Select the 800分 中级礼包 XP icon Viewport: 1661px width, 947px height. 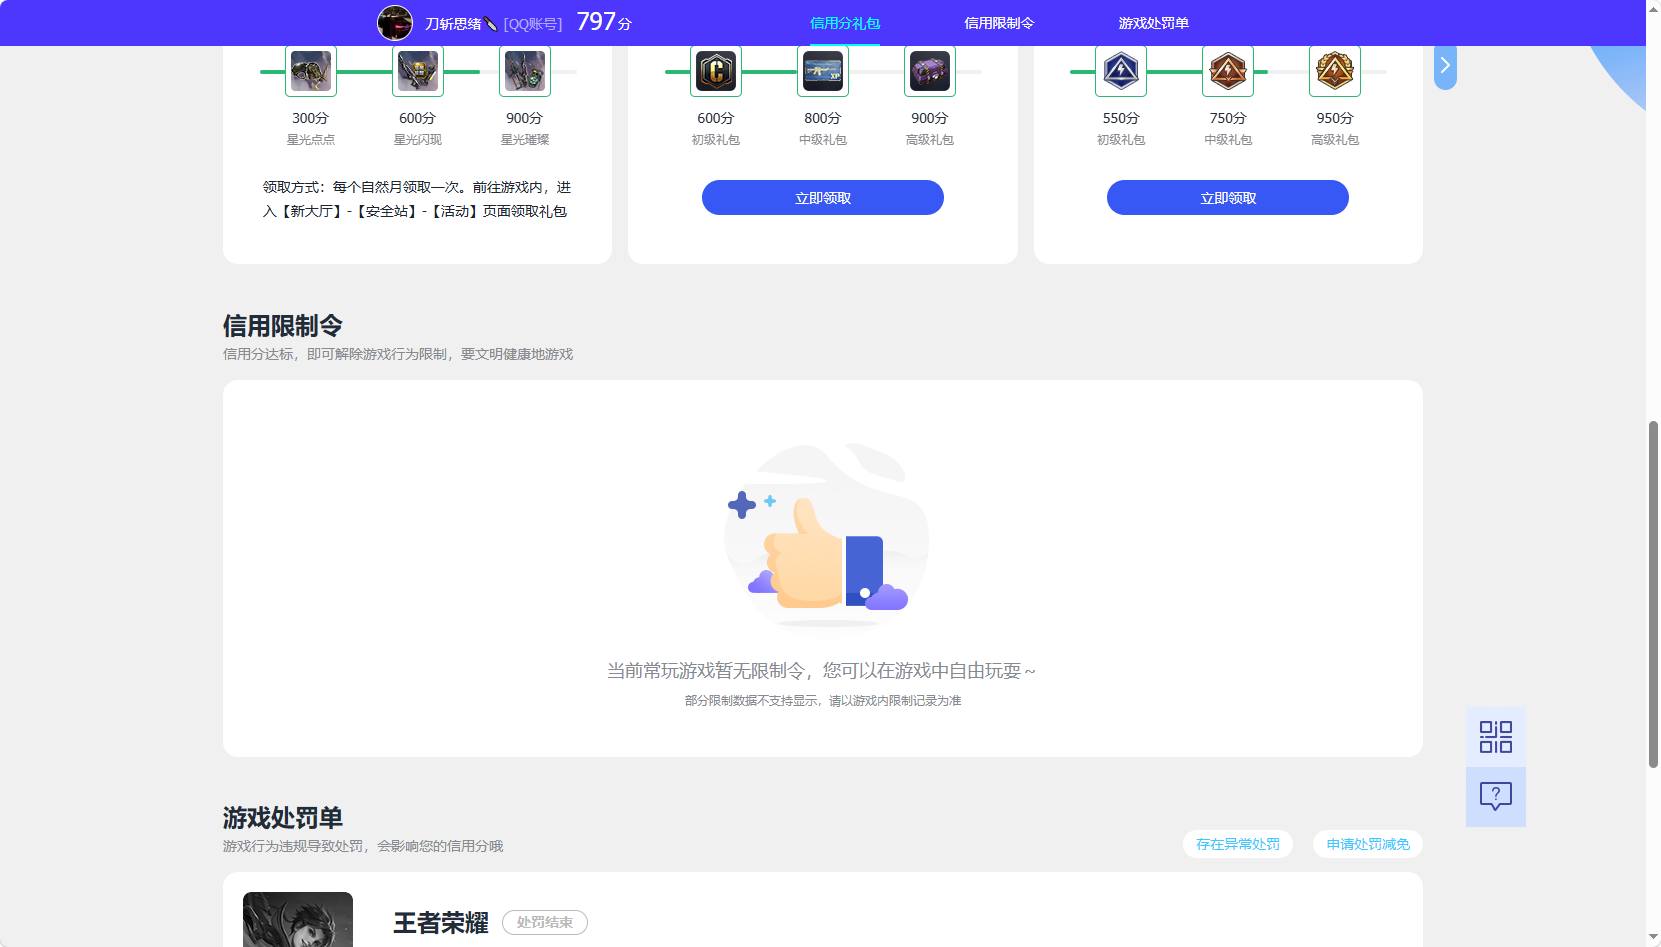(x=823, y=71)
